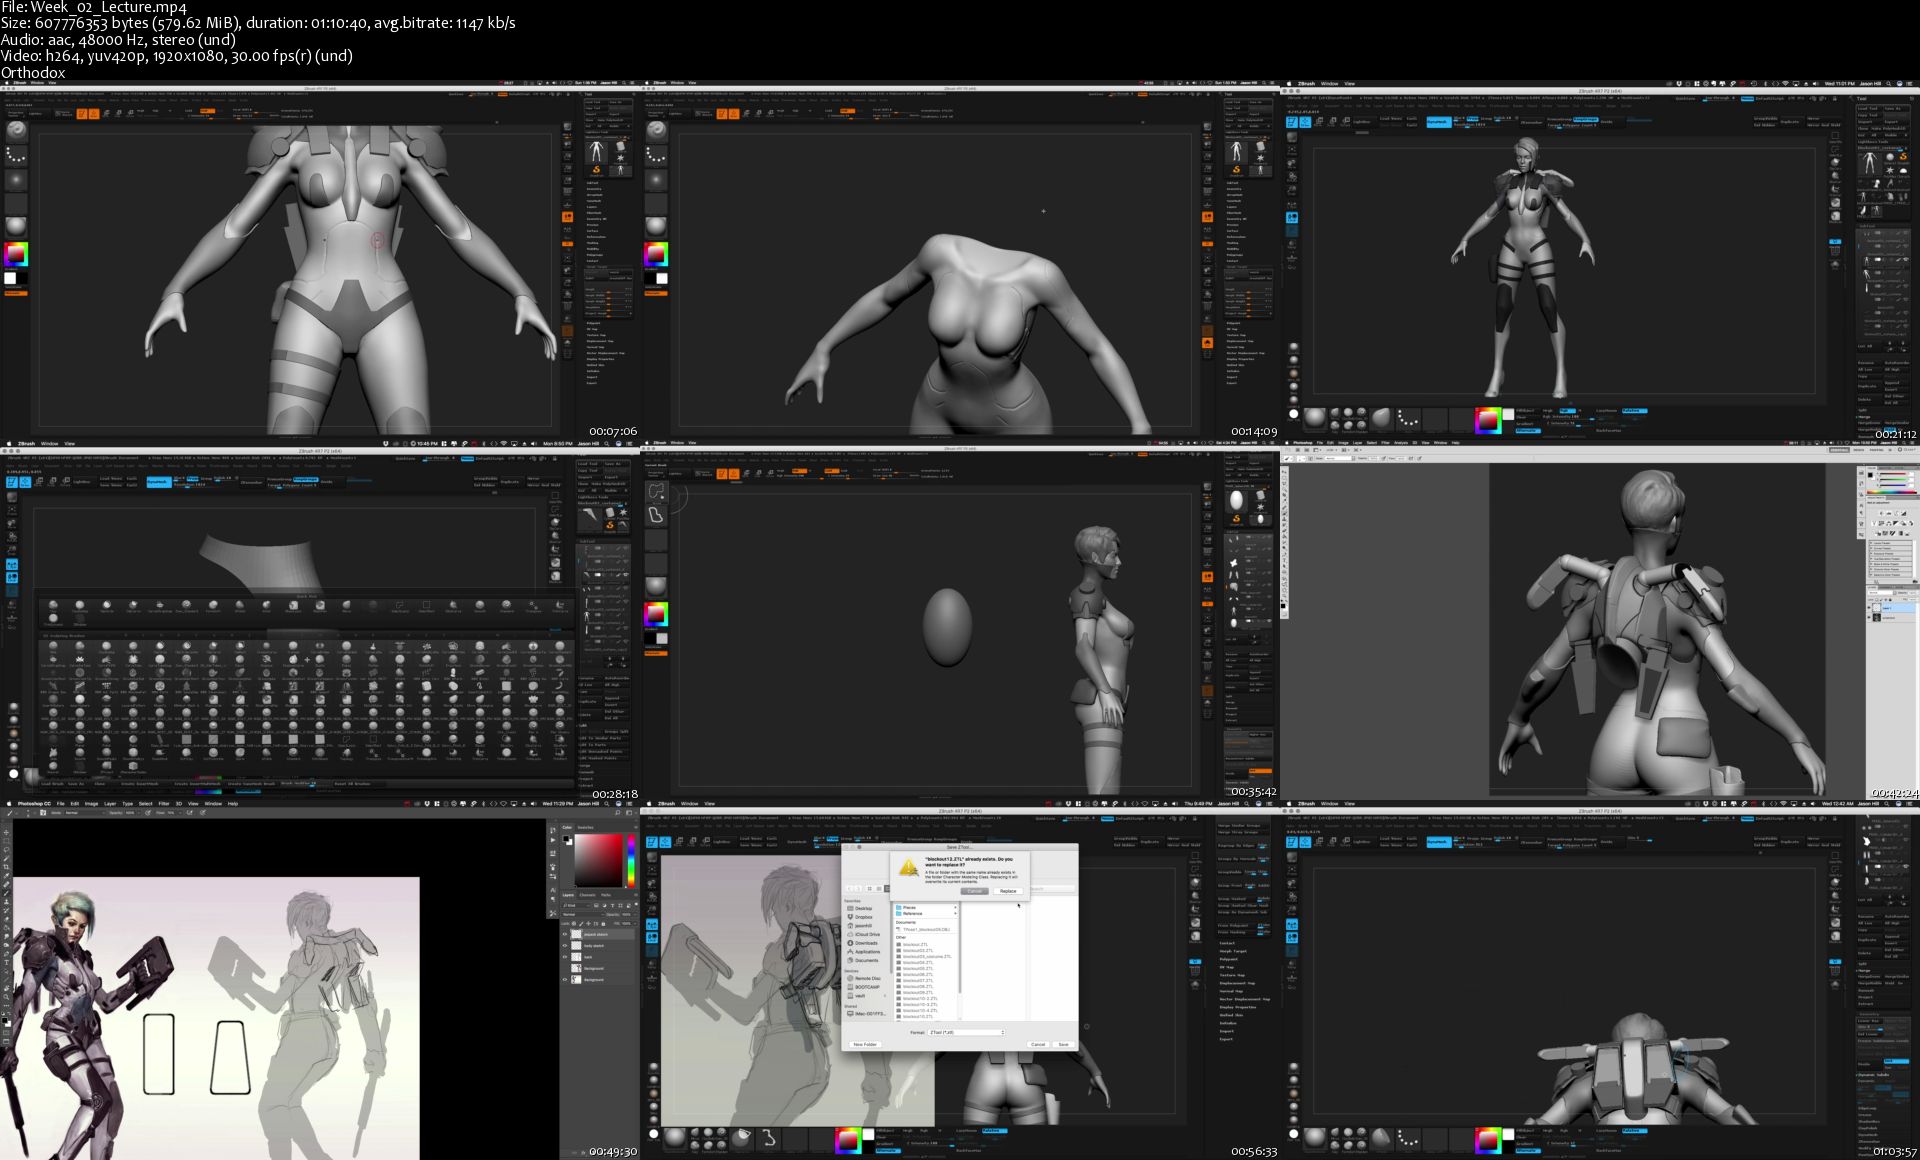Image resolution: width=1920 pixels, height=1160 pixels.
Task: Select the Lasso tool in Photoshop CC frame
Action: 6,850
